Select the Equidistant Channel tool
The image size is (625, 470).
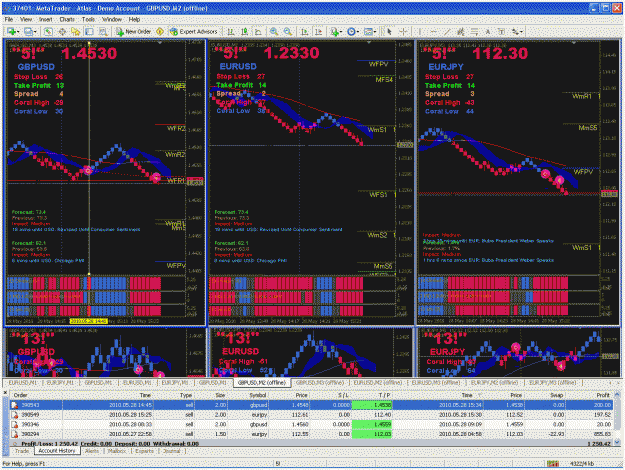[x=461, y=31]
